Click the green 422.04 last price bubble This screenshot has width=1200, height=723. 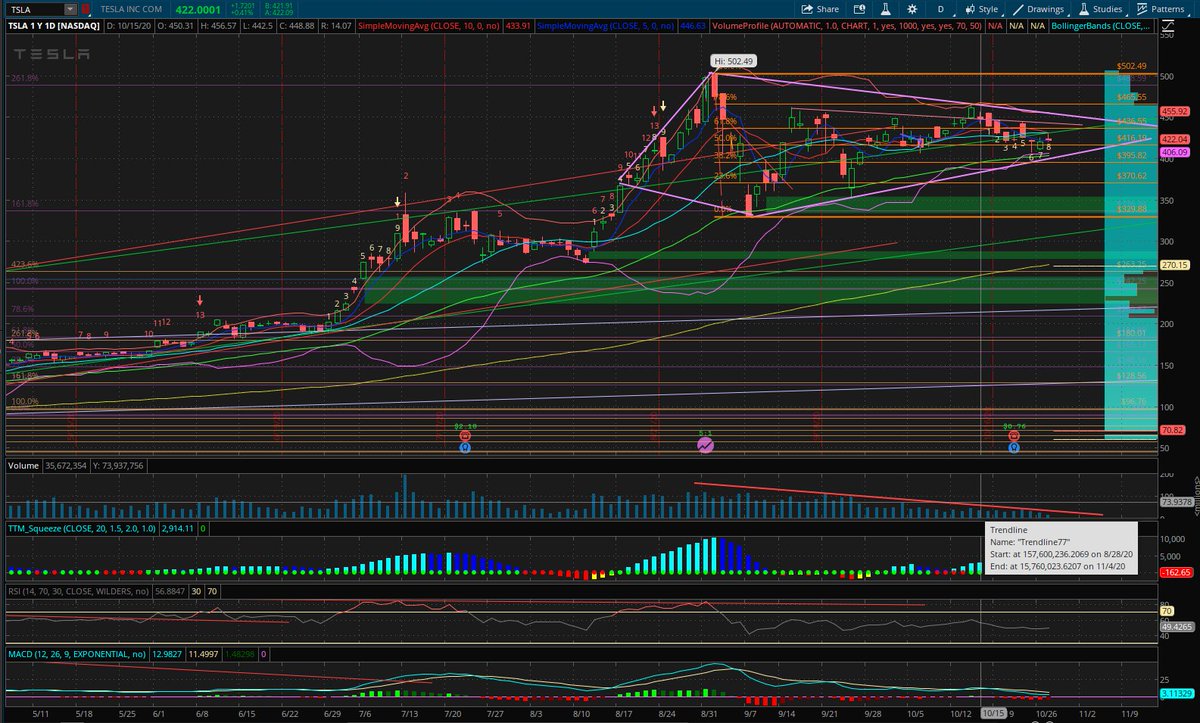click(x=1174, y=139)
